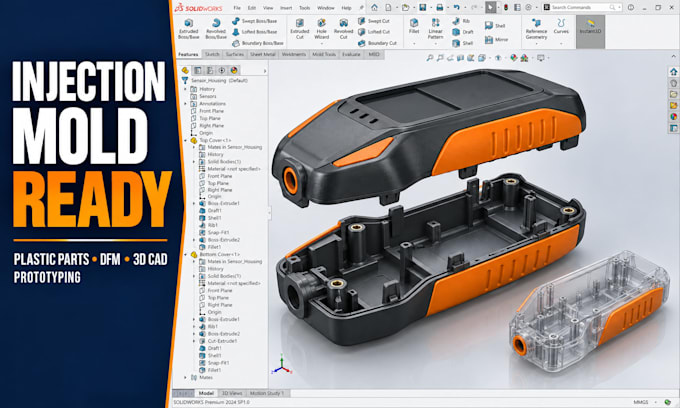Image resolution: width=680 pixels, height=408 pixels.
Task: Switch to the Sheet Metal tab
Action: [x=263, y=54]
